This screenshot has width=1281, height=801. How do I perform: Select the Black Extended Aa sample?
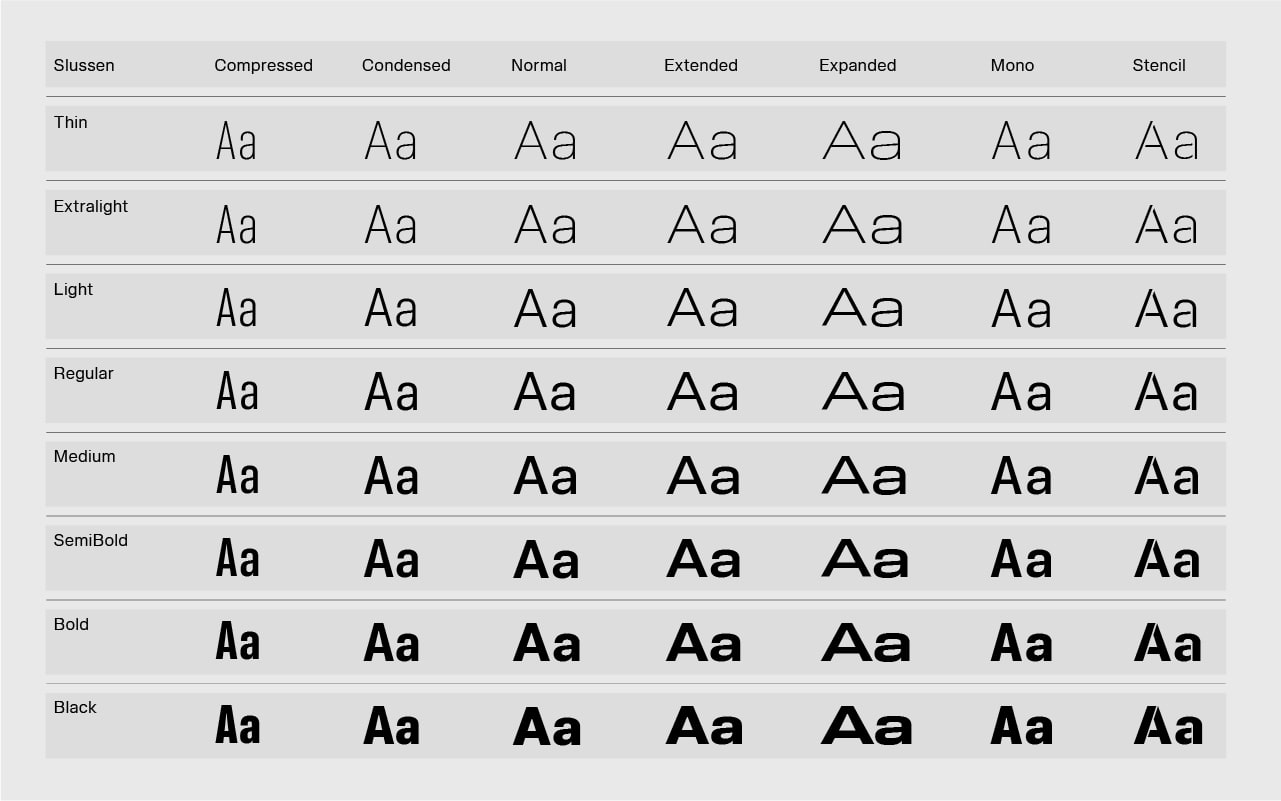[704, 726]
